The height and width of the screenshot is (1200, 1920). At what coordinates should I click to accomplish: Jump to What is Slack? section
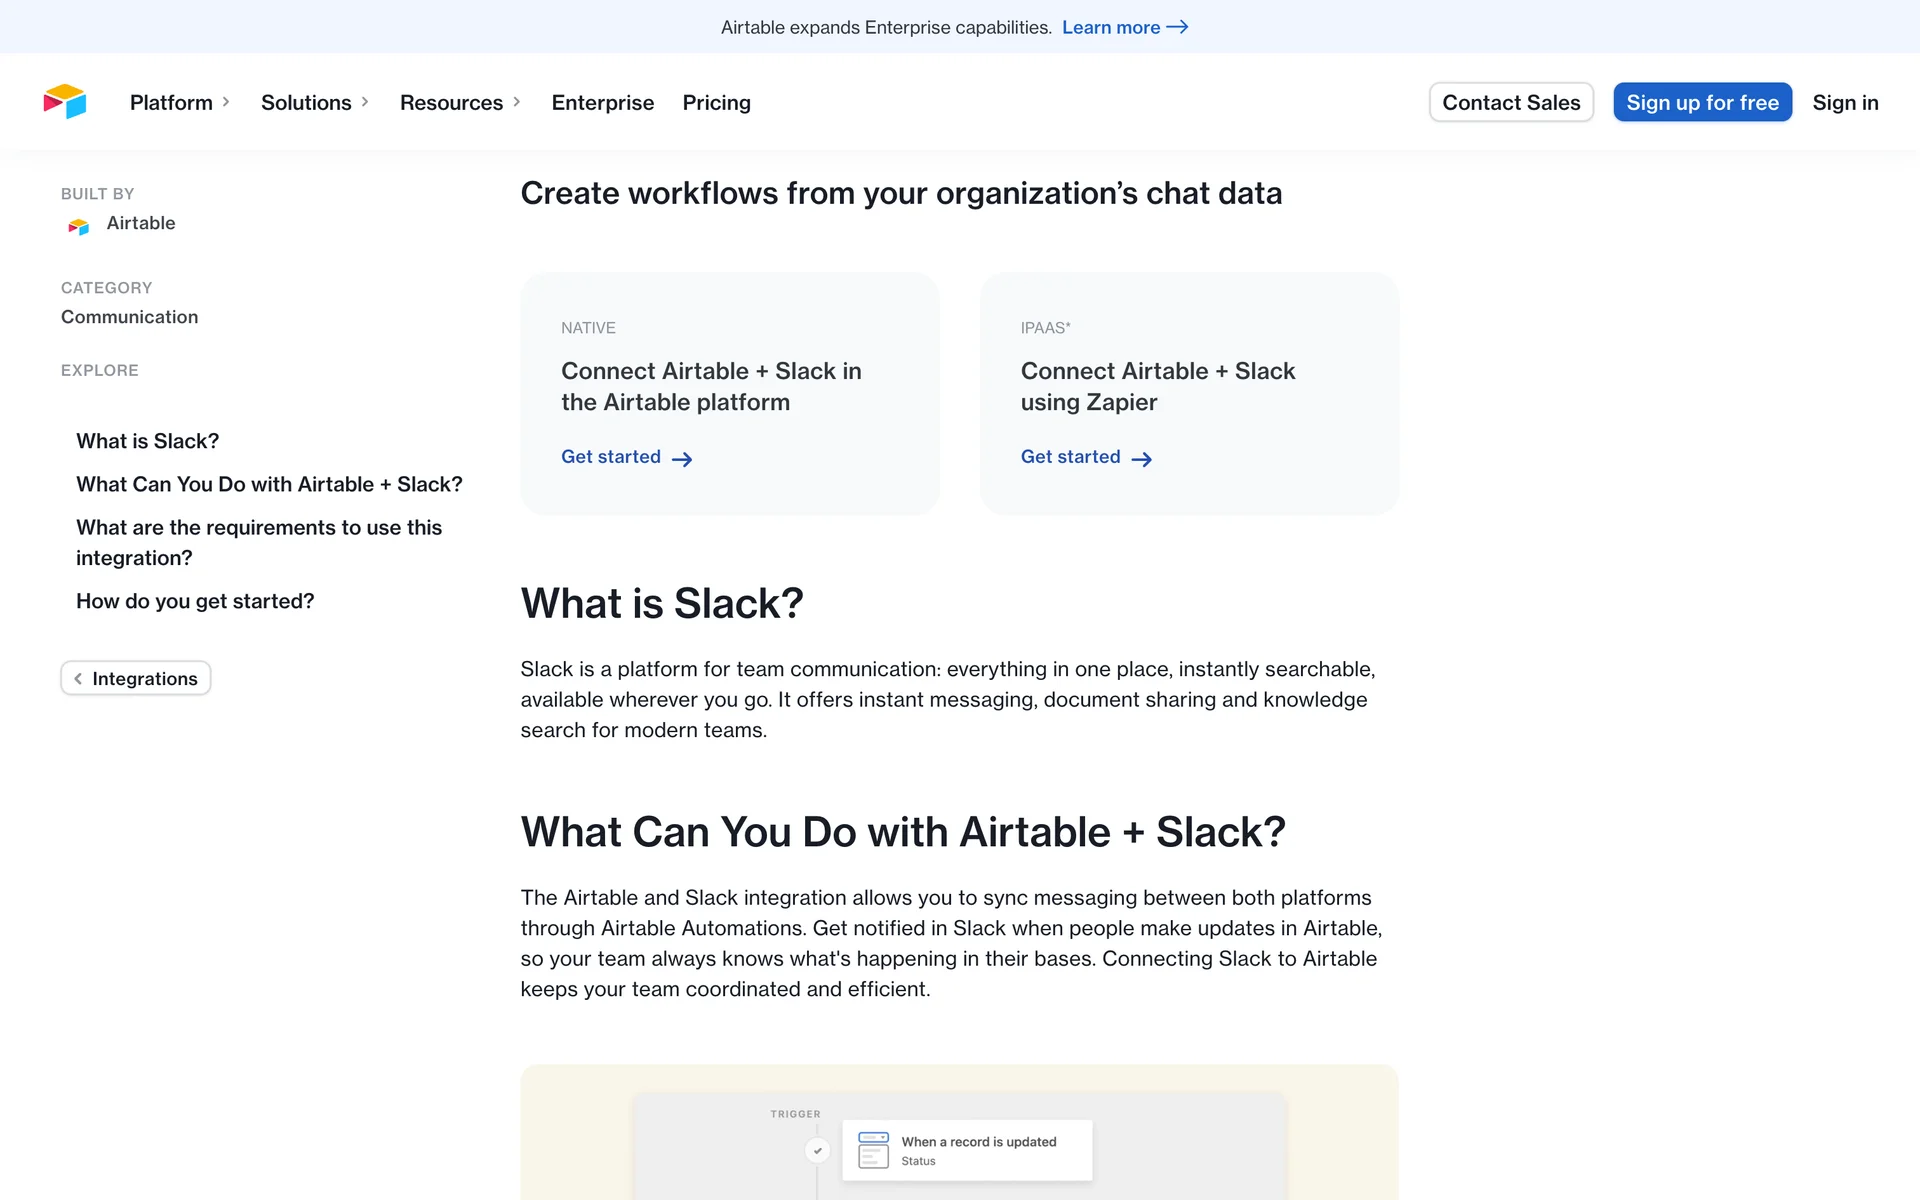click(147, 441)
